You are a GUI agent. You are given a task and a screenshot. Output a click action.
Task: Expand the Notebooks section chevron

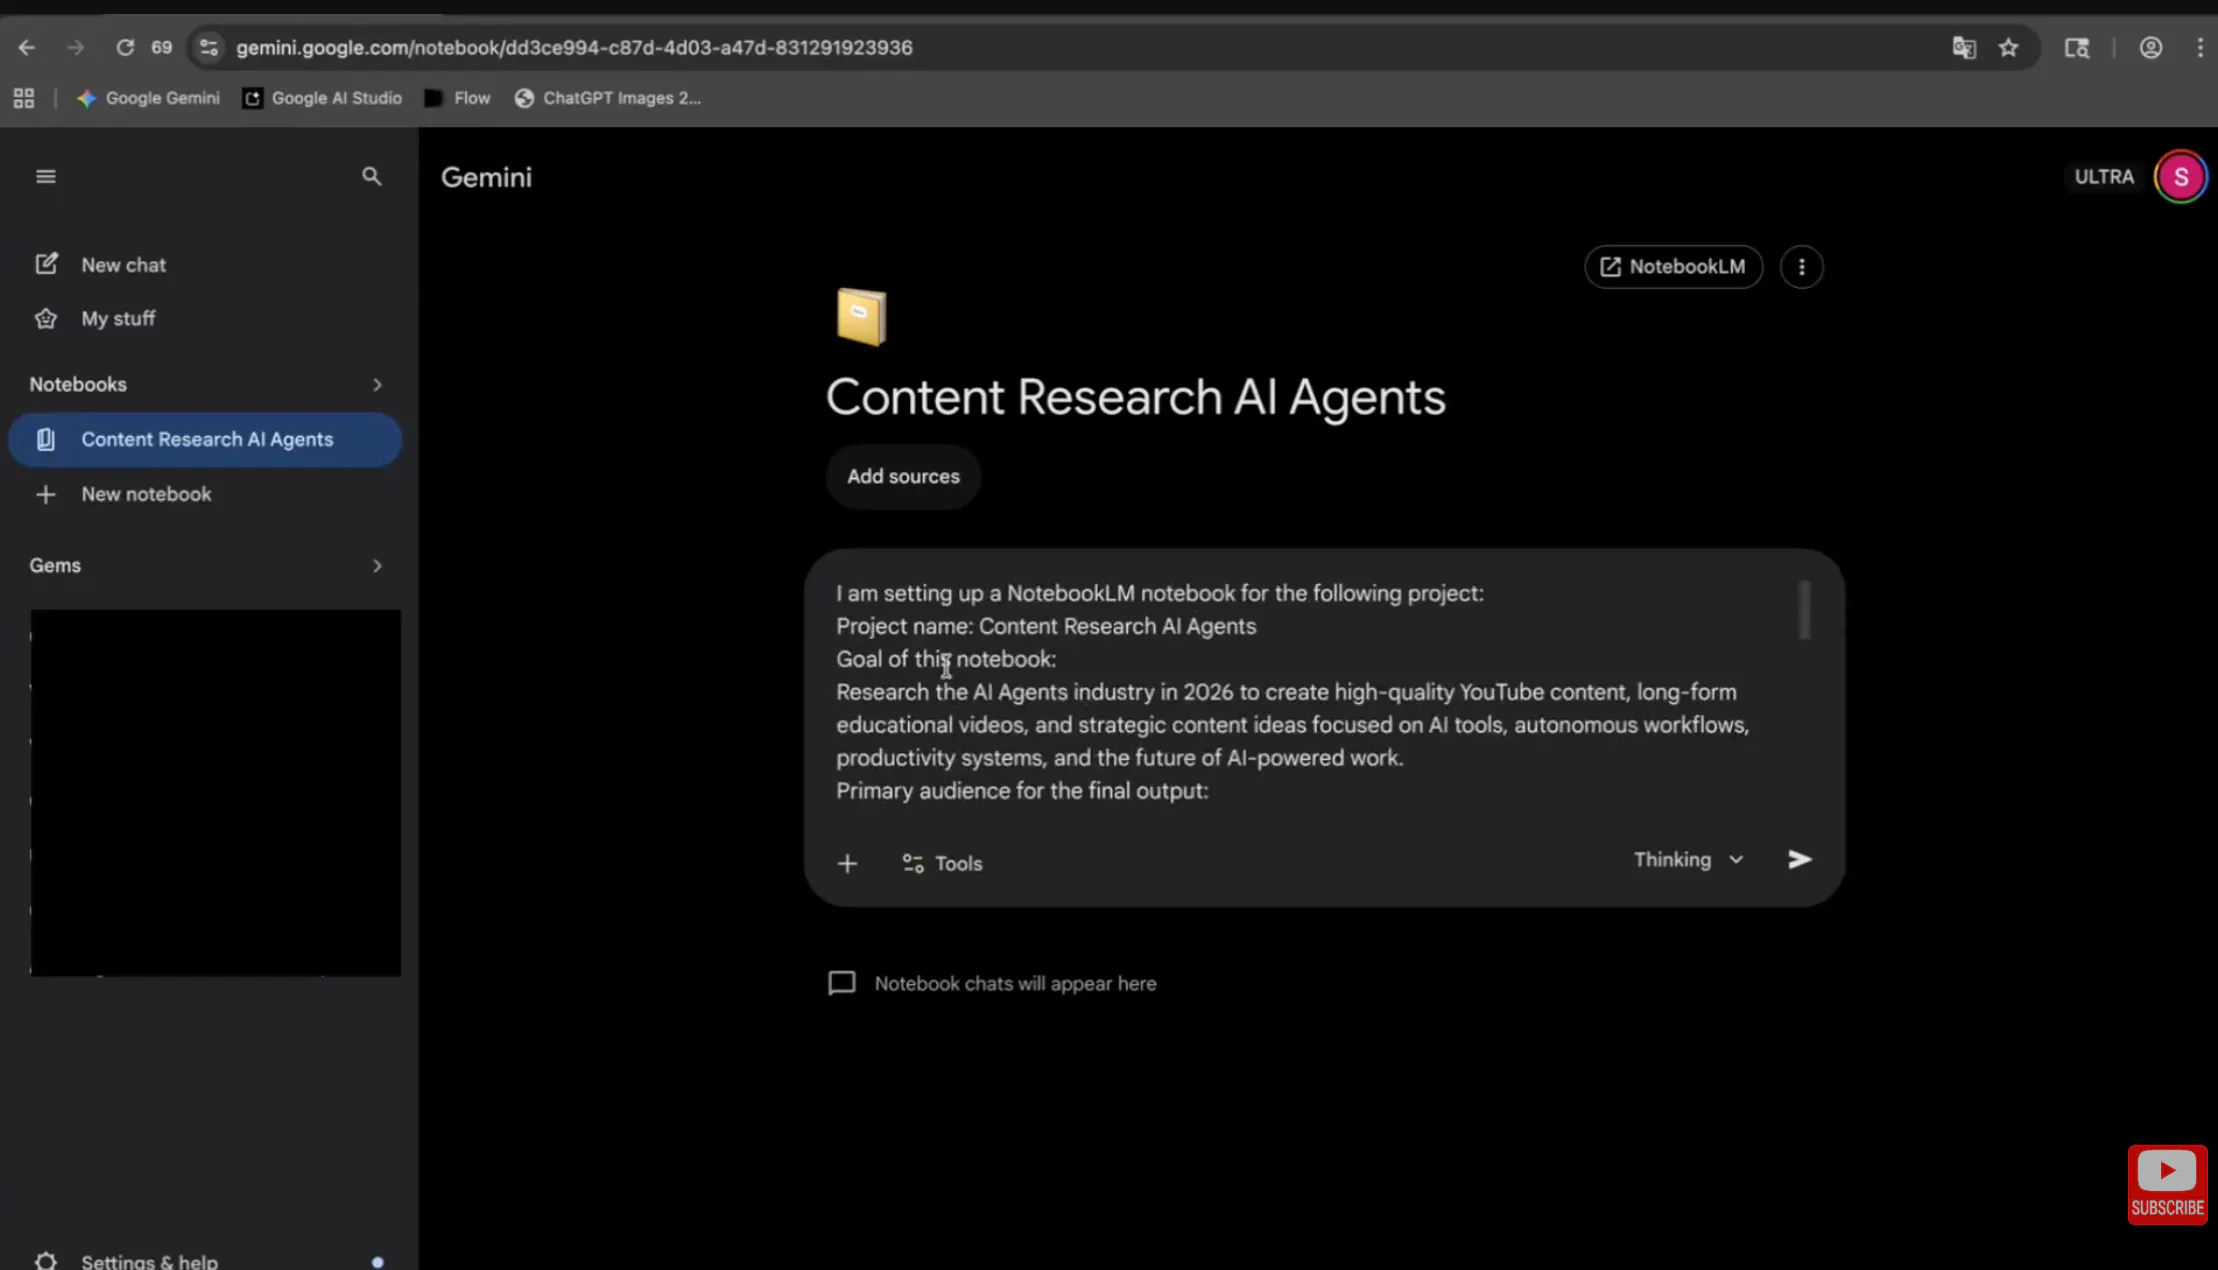coord(377,385)
